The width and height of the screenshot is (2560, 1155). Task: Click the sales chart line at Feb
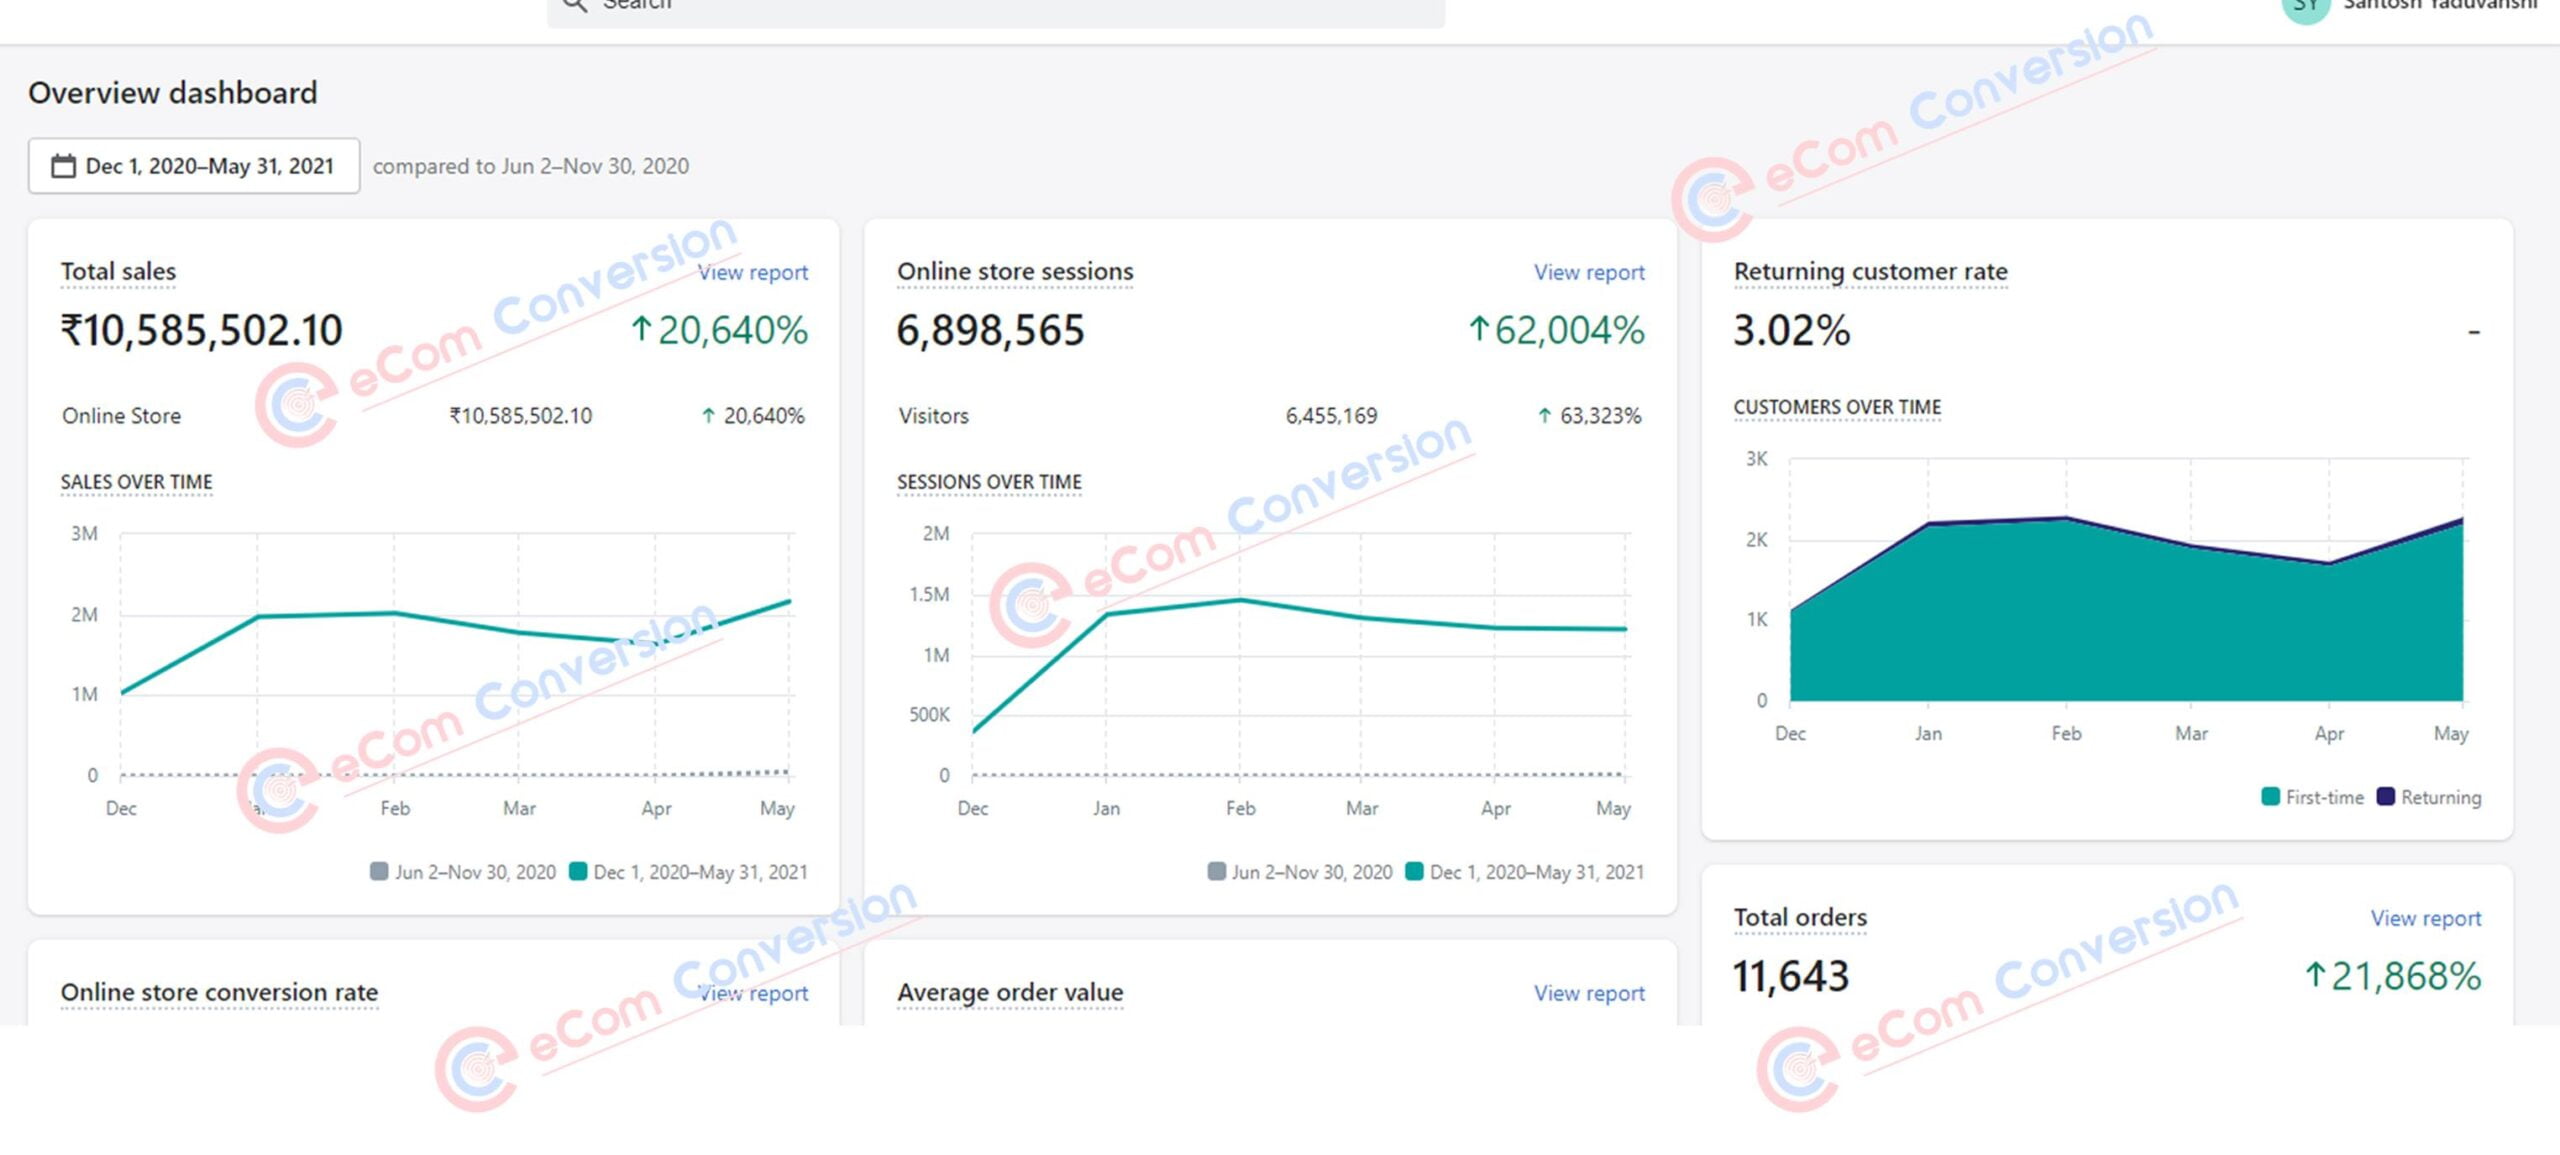(x=394, y=613)
